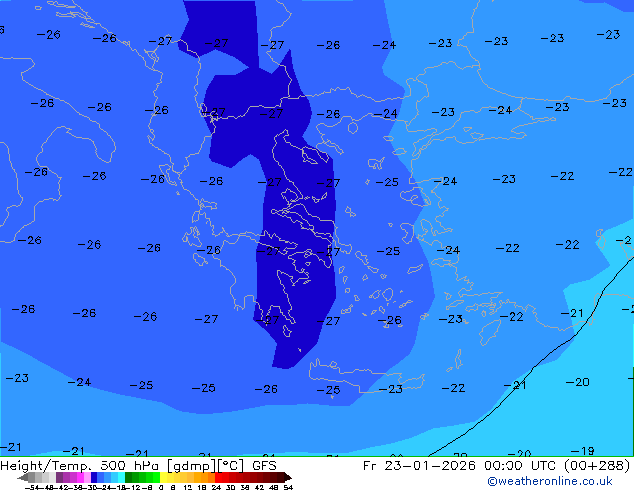This screenshot has height=490, width=634.
Task: Click the -54 label on the color scale
Action: 32,488
